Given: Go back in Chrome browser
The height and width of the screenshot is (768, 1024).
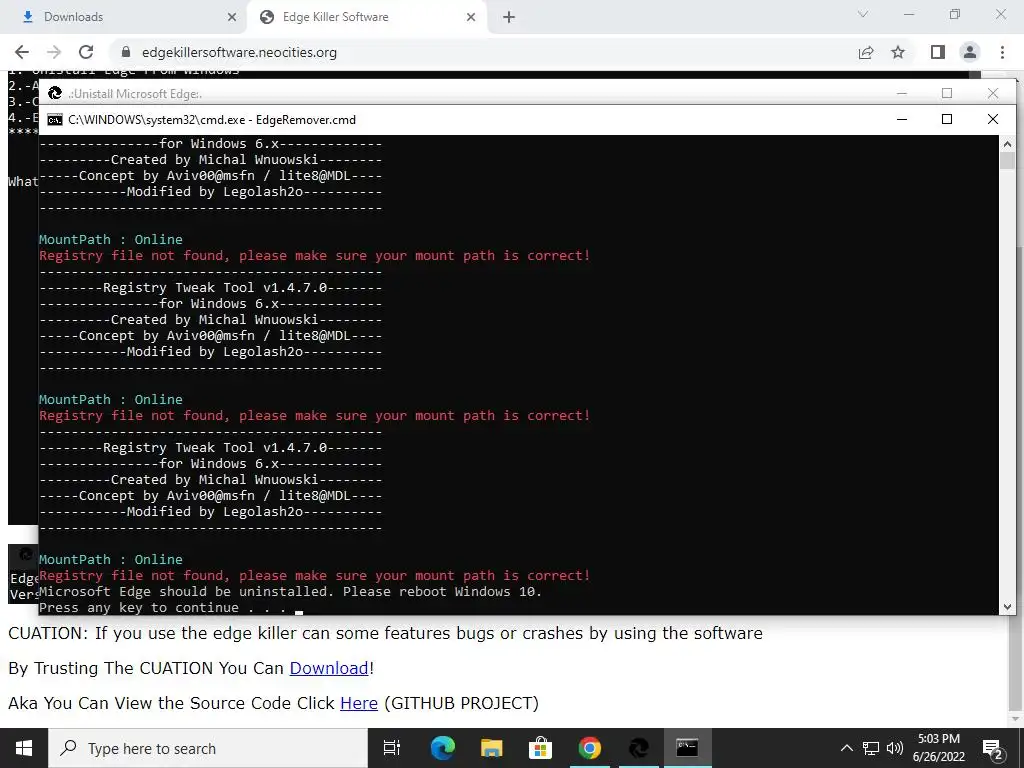Looking at the screenshot, I should 22,52.
